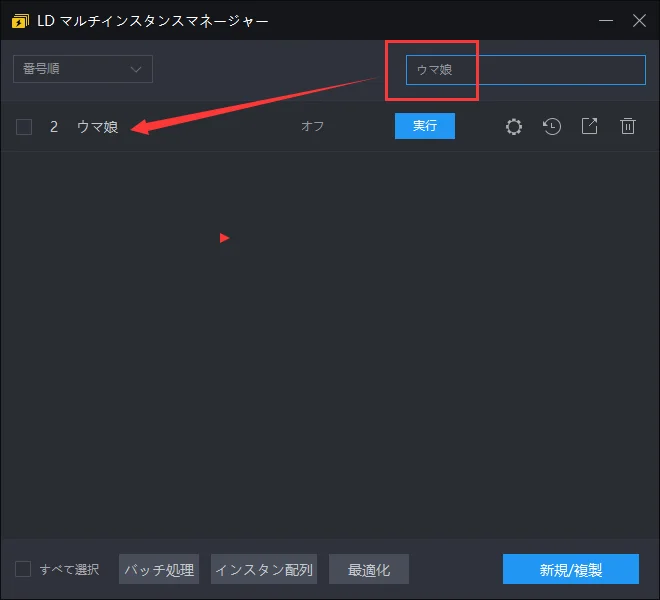Focus the search field containing ウマ娘

[x=525, y=70]
